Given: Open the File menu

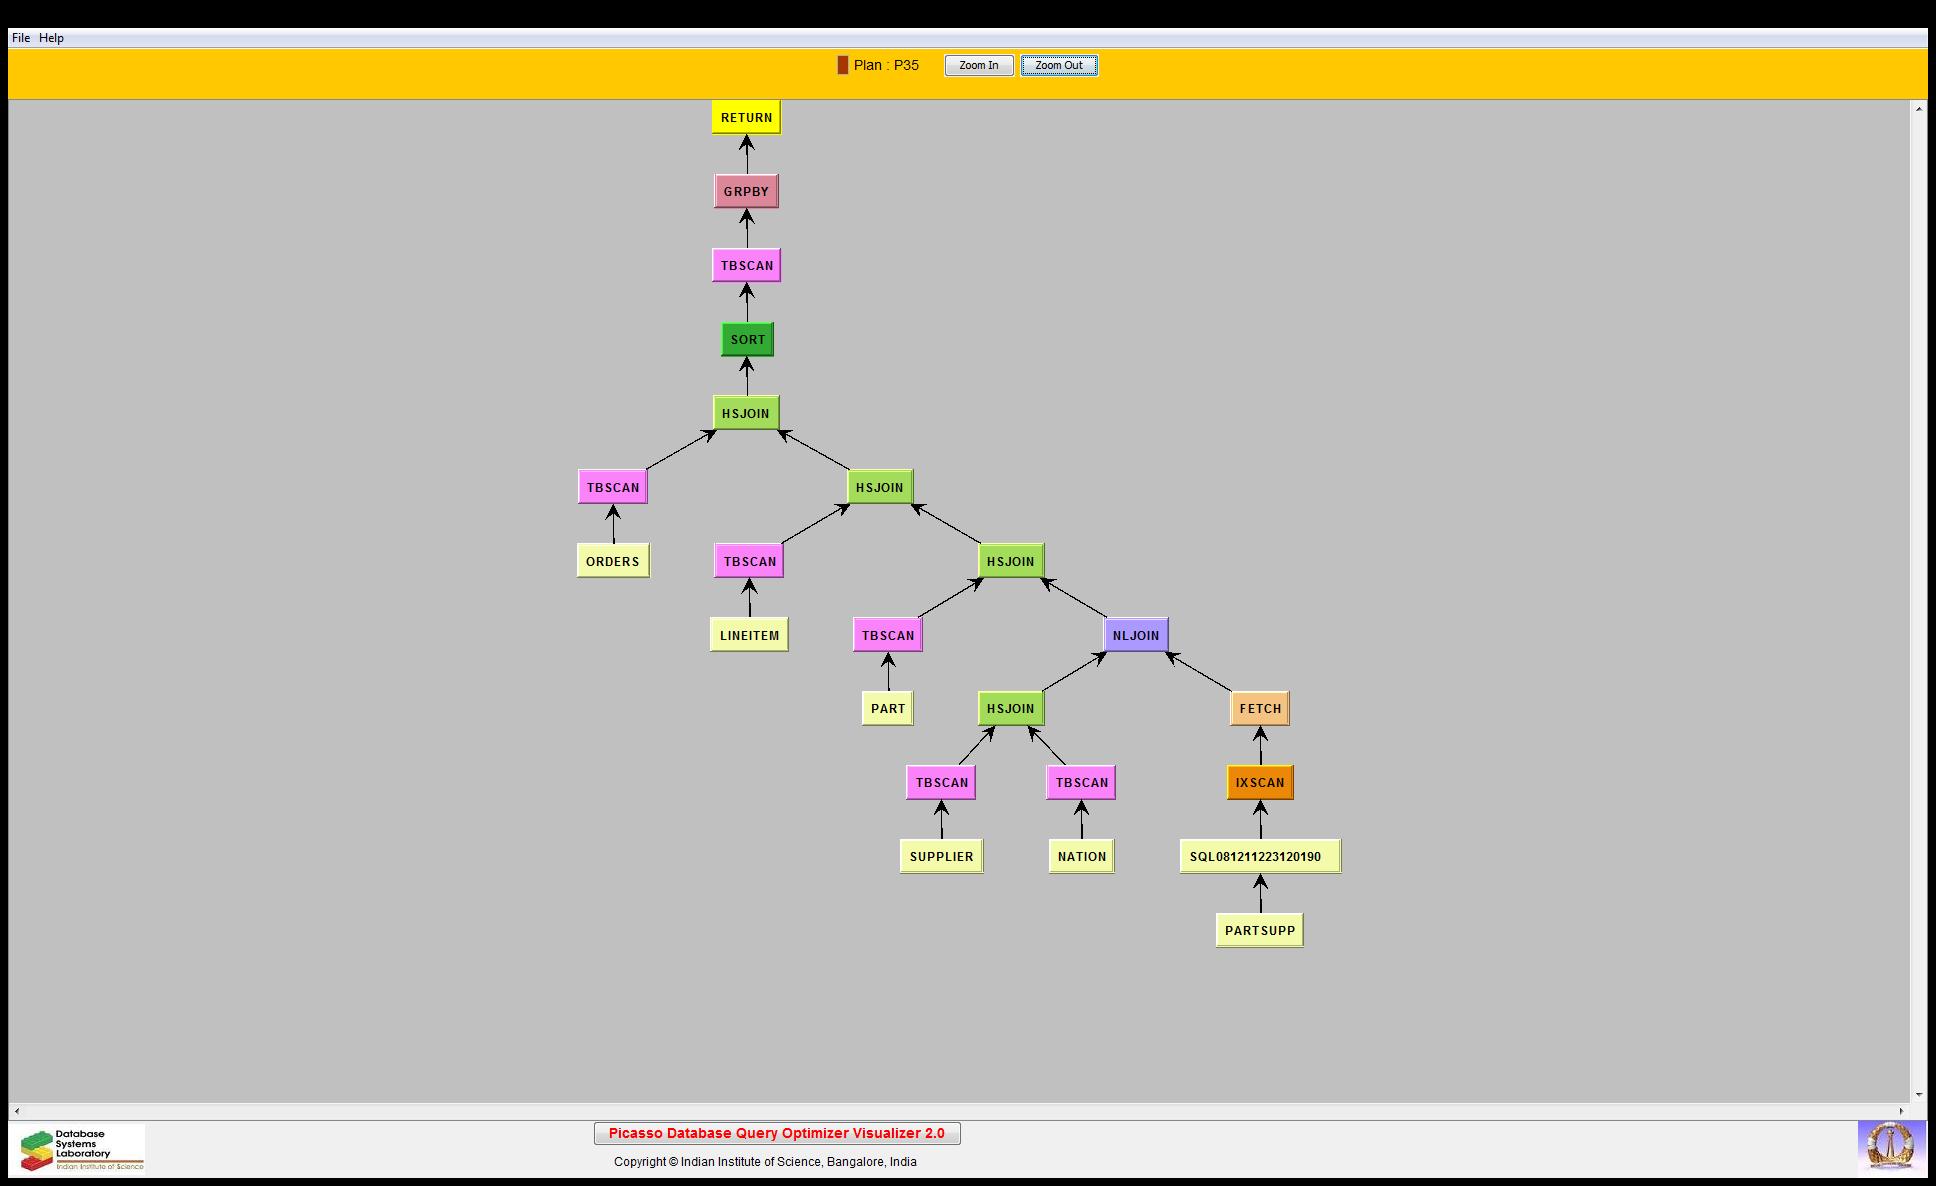Looking at the screenshot, I should point(21,38).
